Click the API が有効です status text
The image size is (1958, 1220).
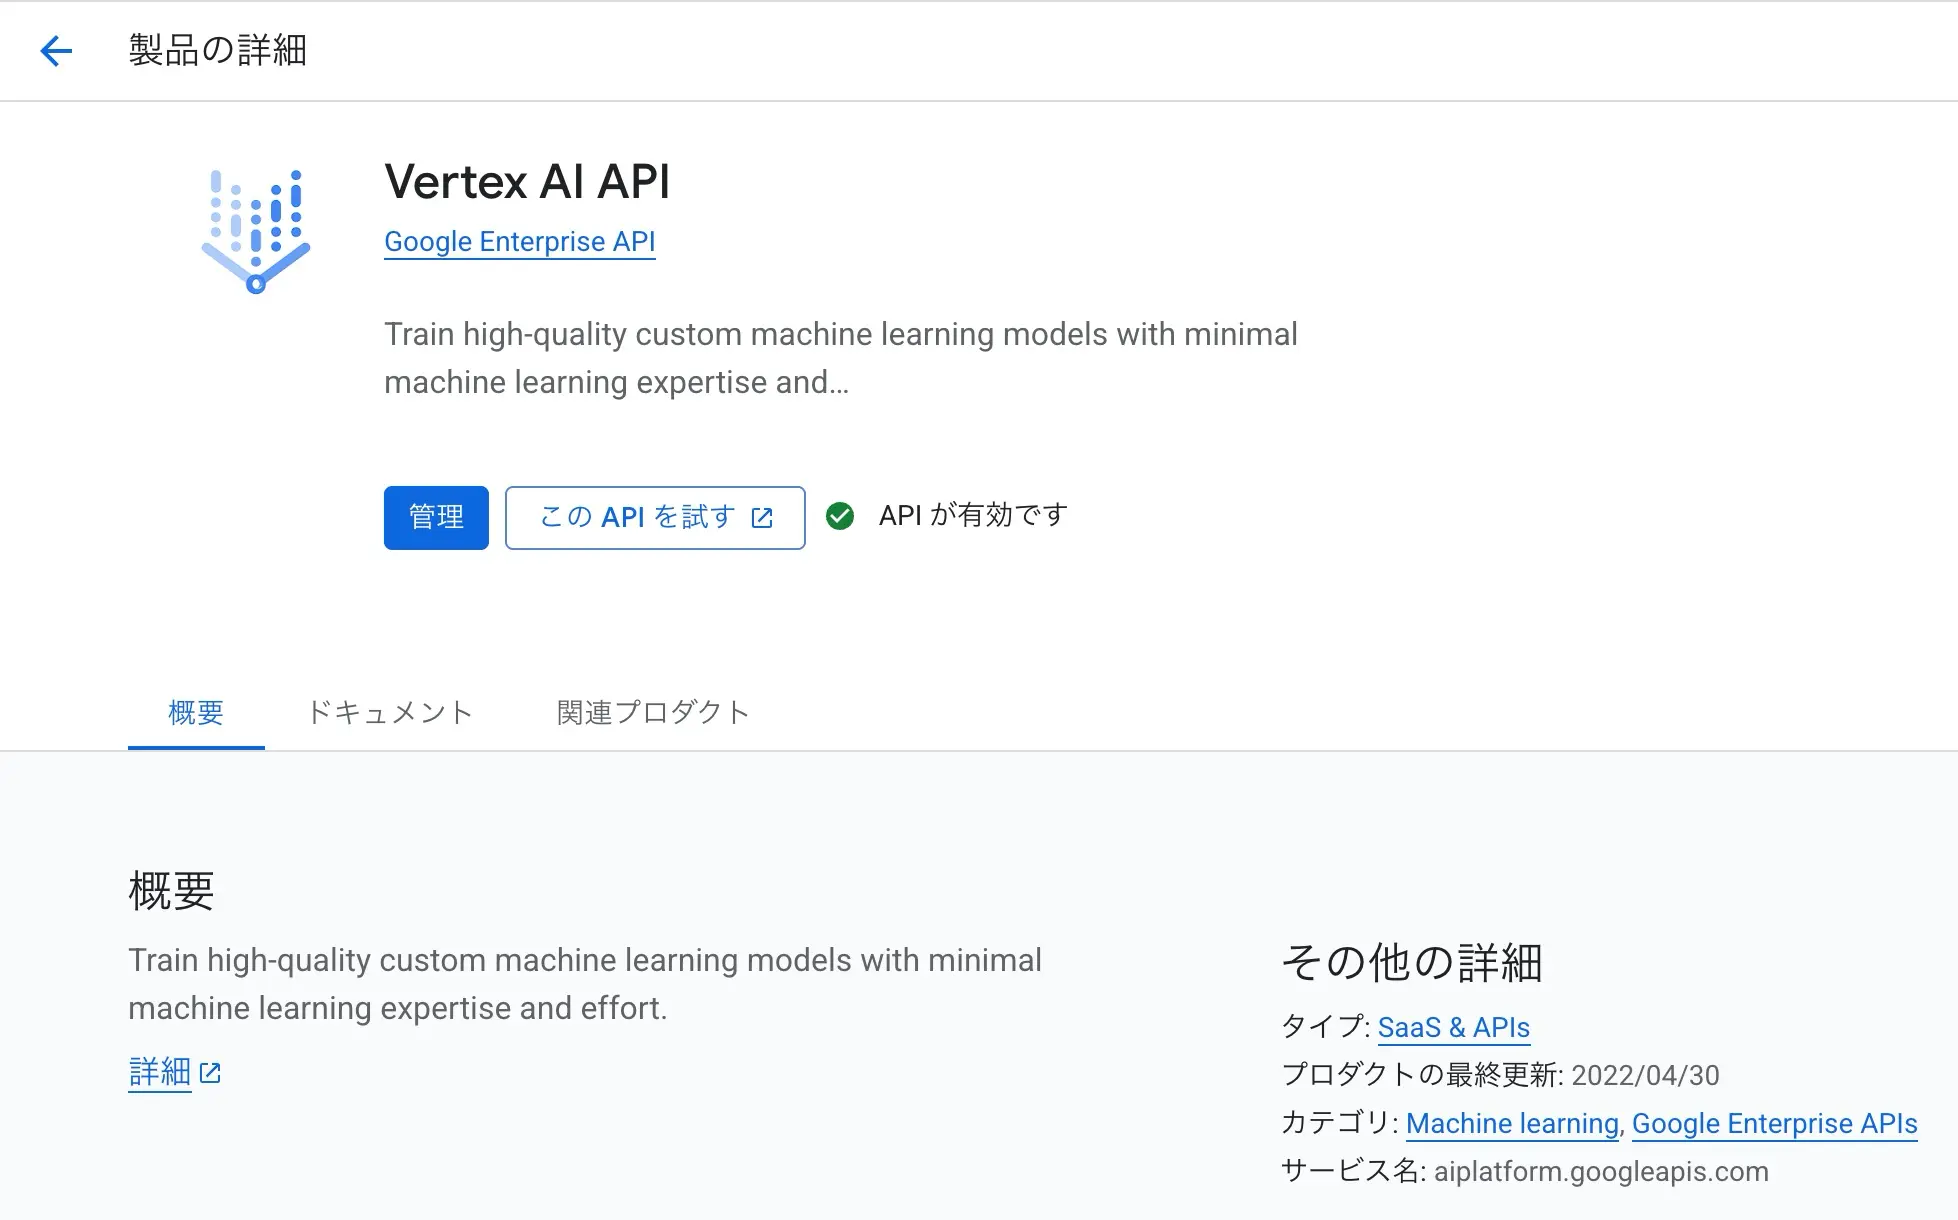pos(973,515)
